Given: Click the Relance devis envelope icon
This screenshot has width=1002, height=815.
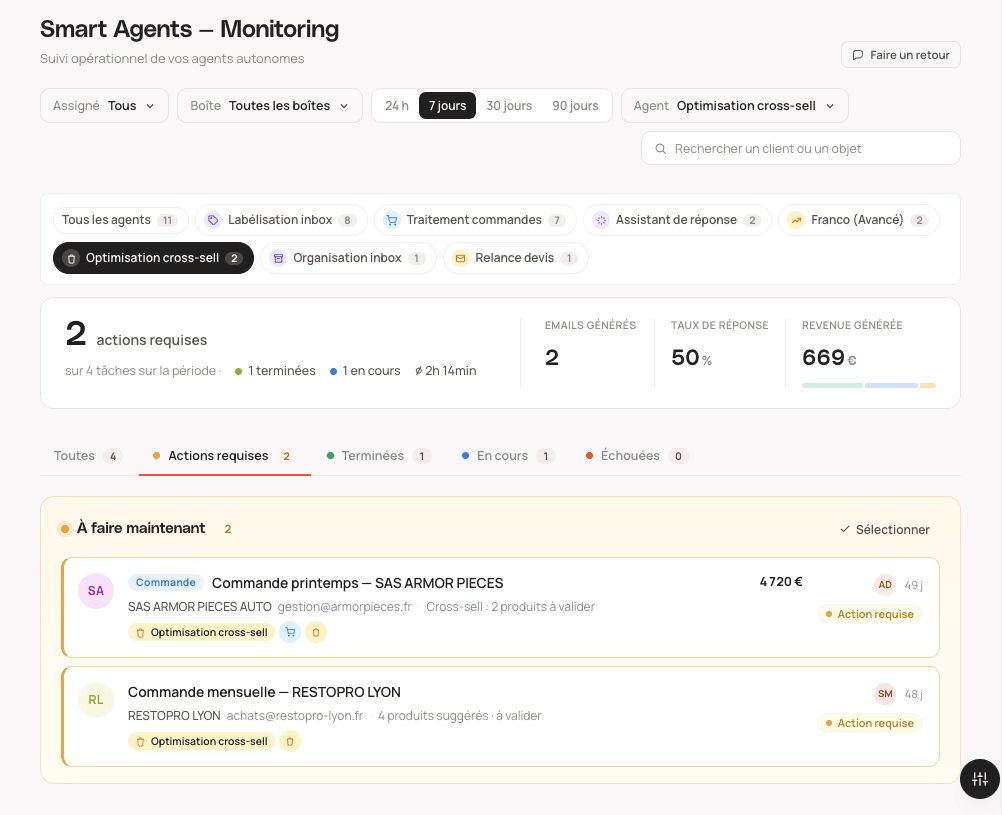Looking at the screenshot, I should pyautogui.click(x=460, y=258).
